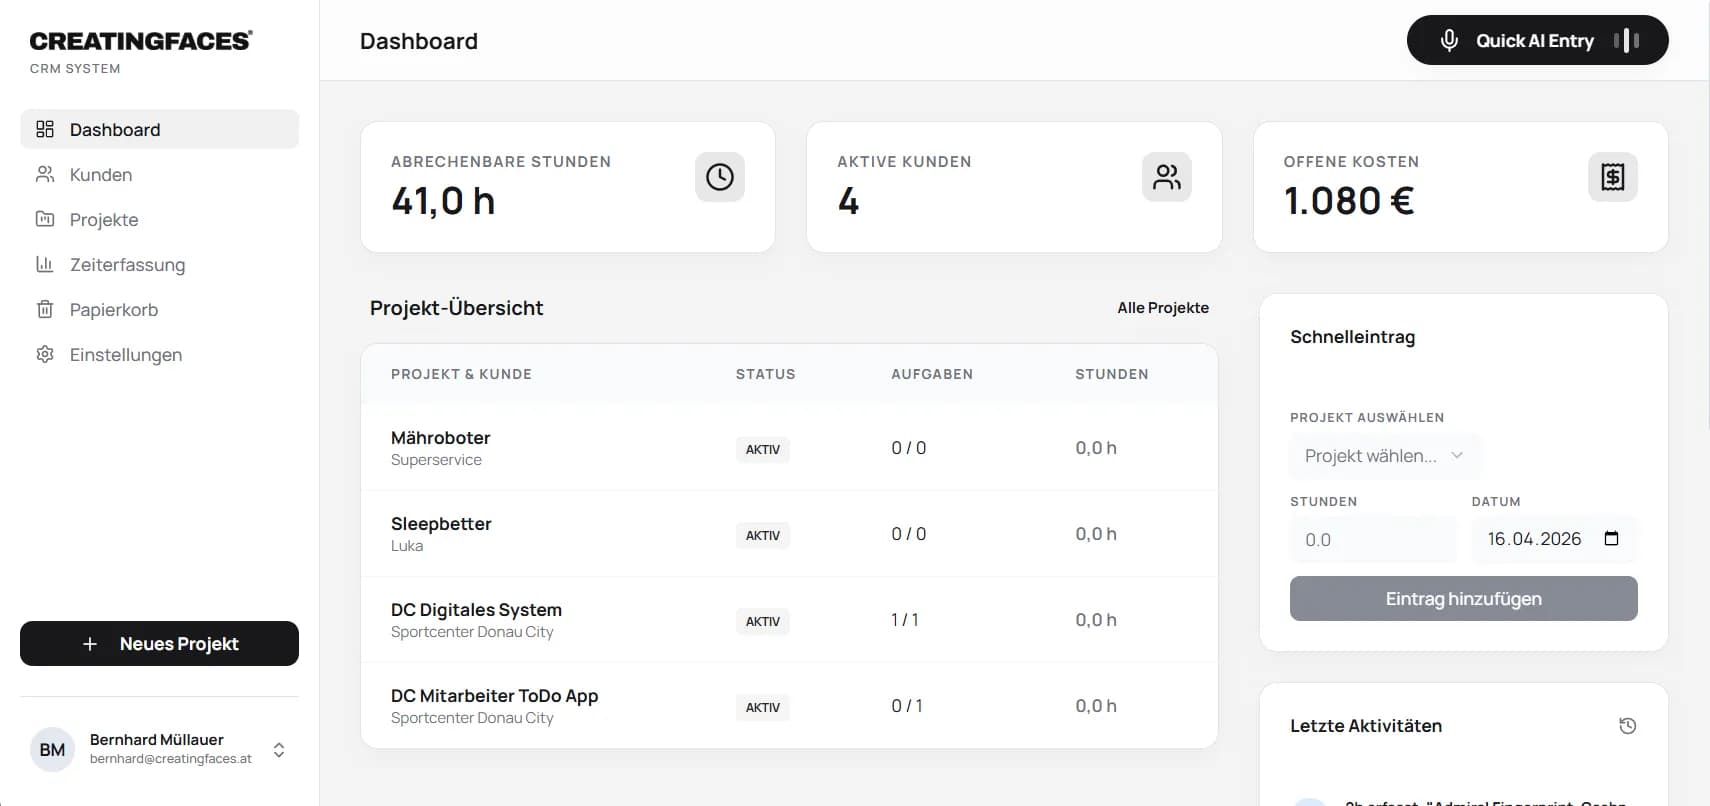Click the 1.080 € open costs value
The image size is (1710, 806).
point(1349,201)
